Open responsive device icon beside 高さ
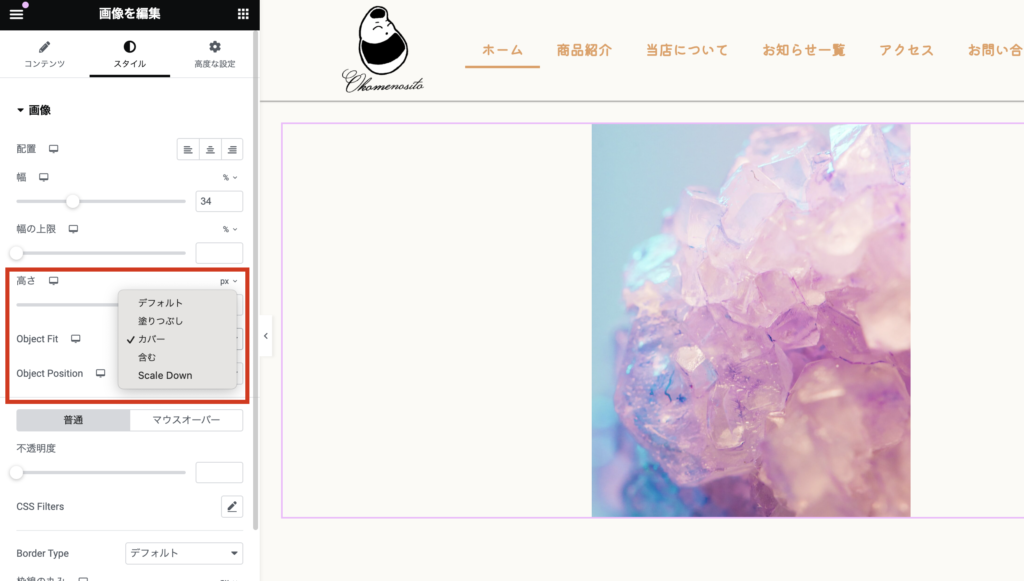The image size is (1024, 581). coord(54,281)
